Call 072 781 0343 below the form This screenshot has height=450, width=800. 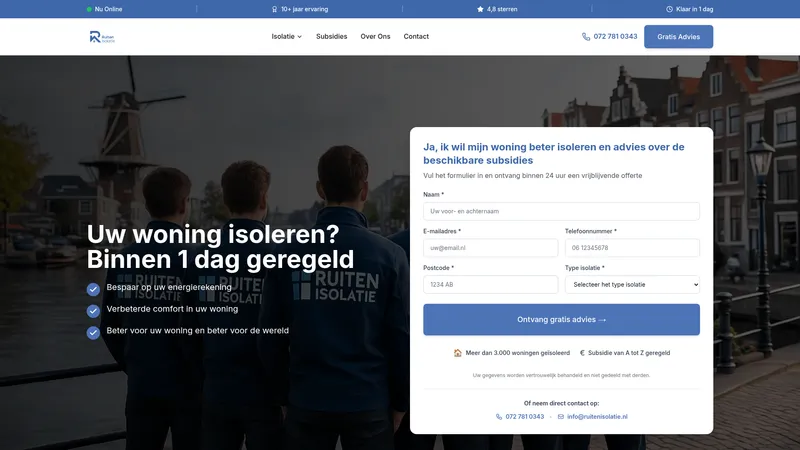[524, 417]
